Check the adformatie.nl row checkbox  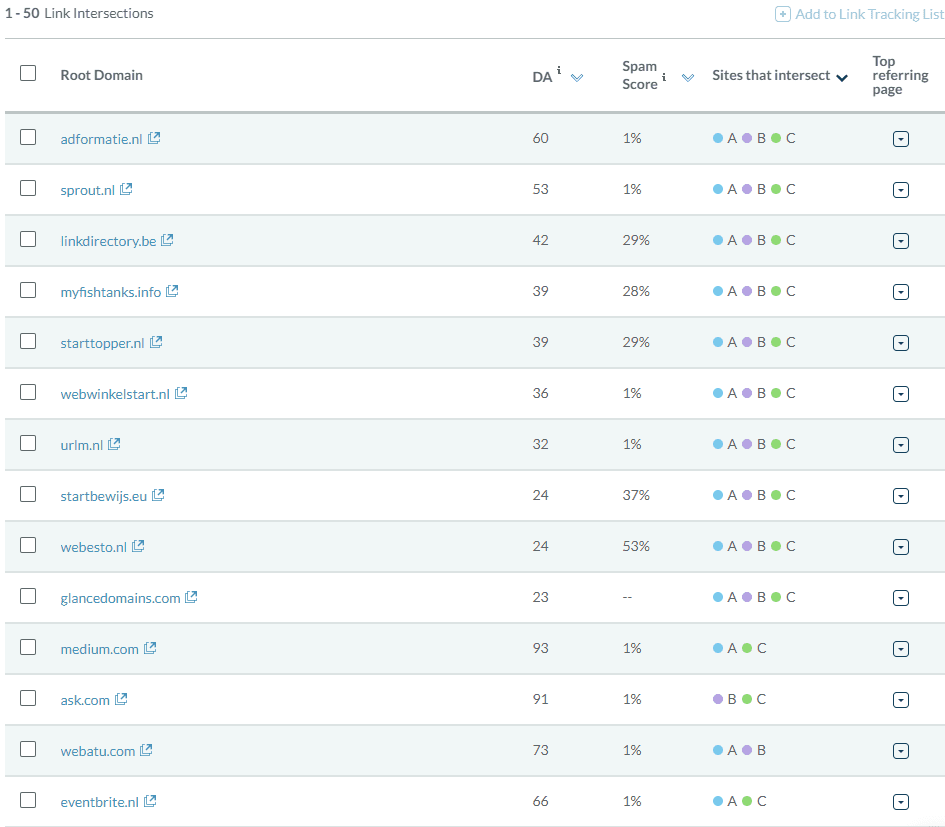[28, 137]
